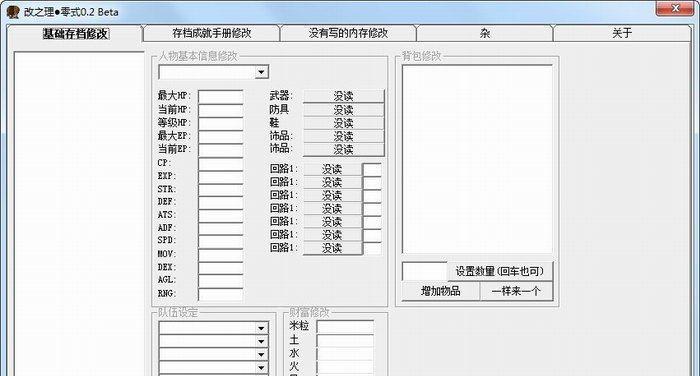Expand the character dropdown under 人物基本信息修改

(262, 72)
